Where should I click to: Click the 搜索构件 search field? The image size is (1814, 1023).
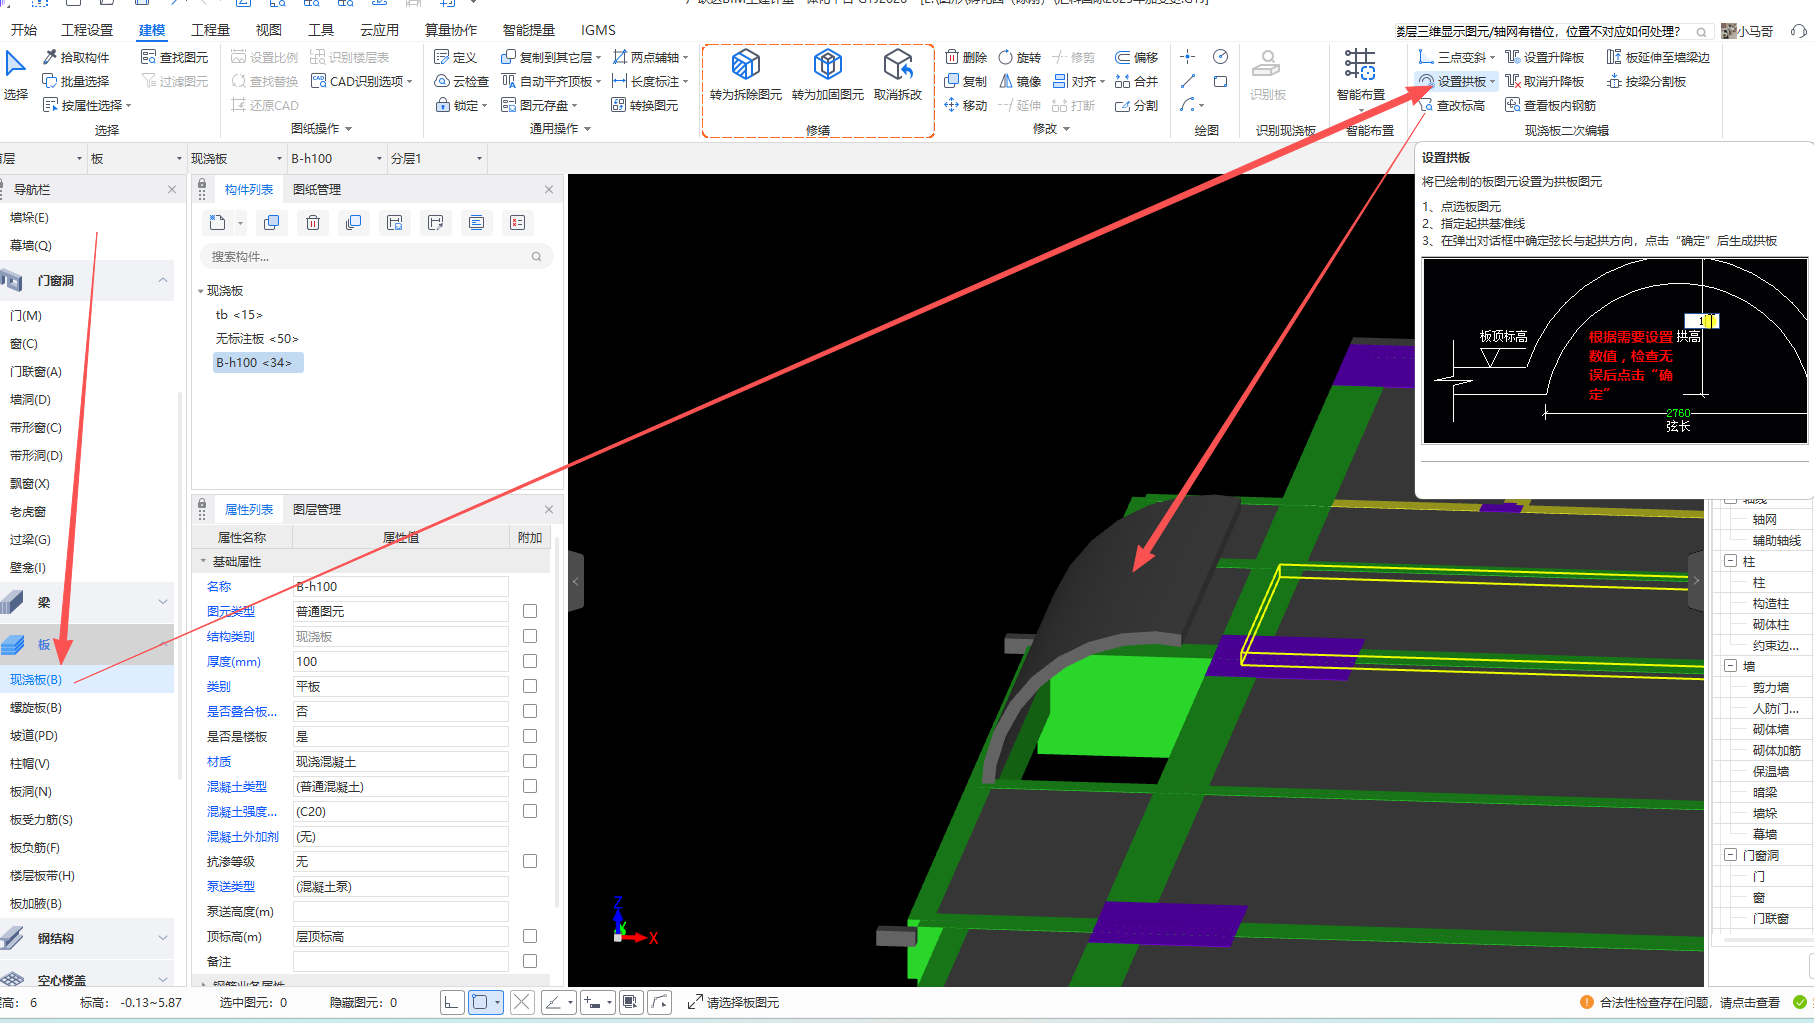[x=376, y=257]
